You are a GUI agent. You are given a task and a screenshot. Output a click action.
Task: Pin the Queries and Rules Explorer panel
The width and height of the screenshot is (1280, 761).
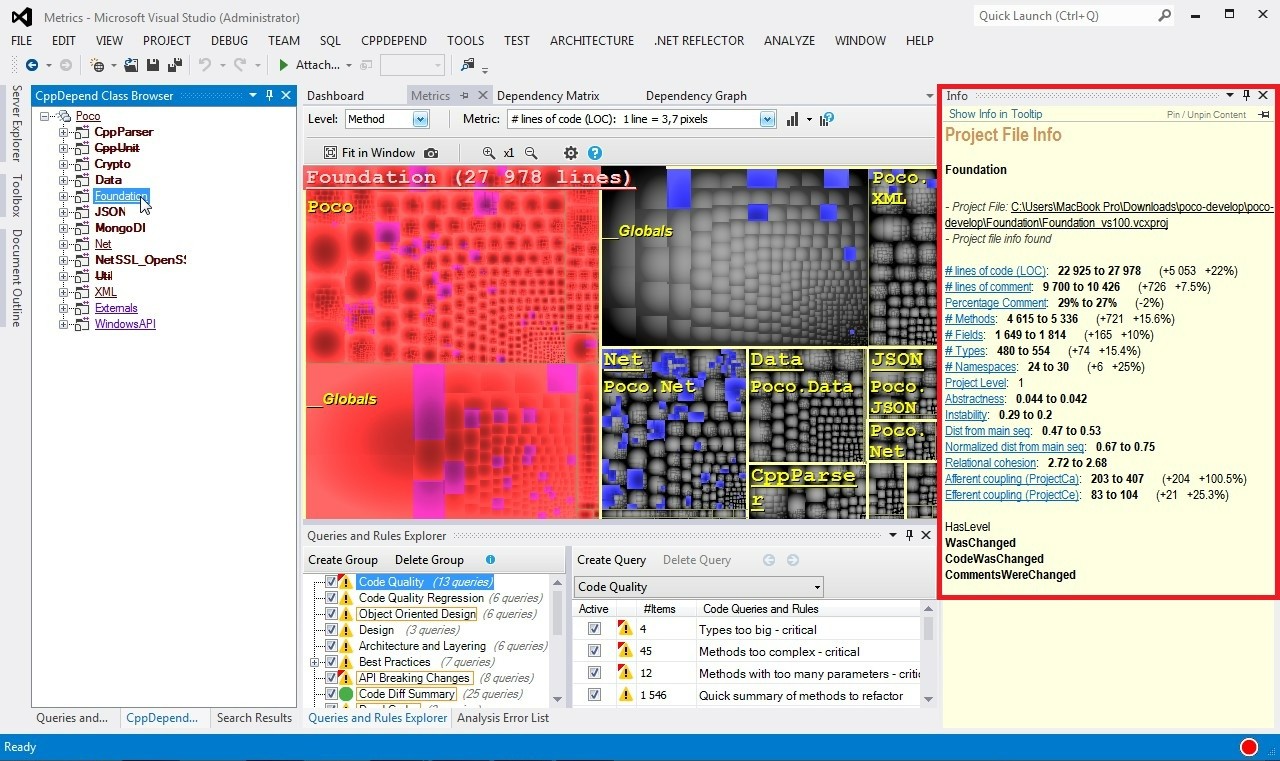(x=909, y=535)
